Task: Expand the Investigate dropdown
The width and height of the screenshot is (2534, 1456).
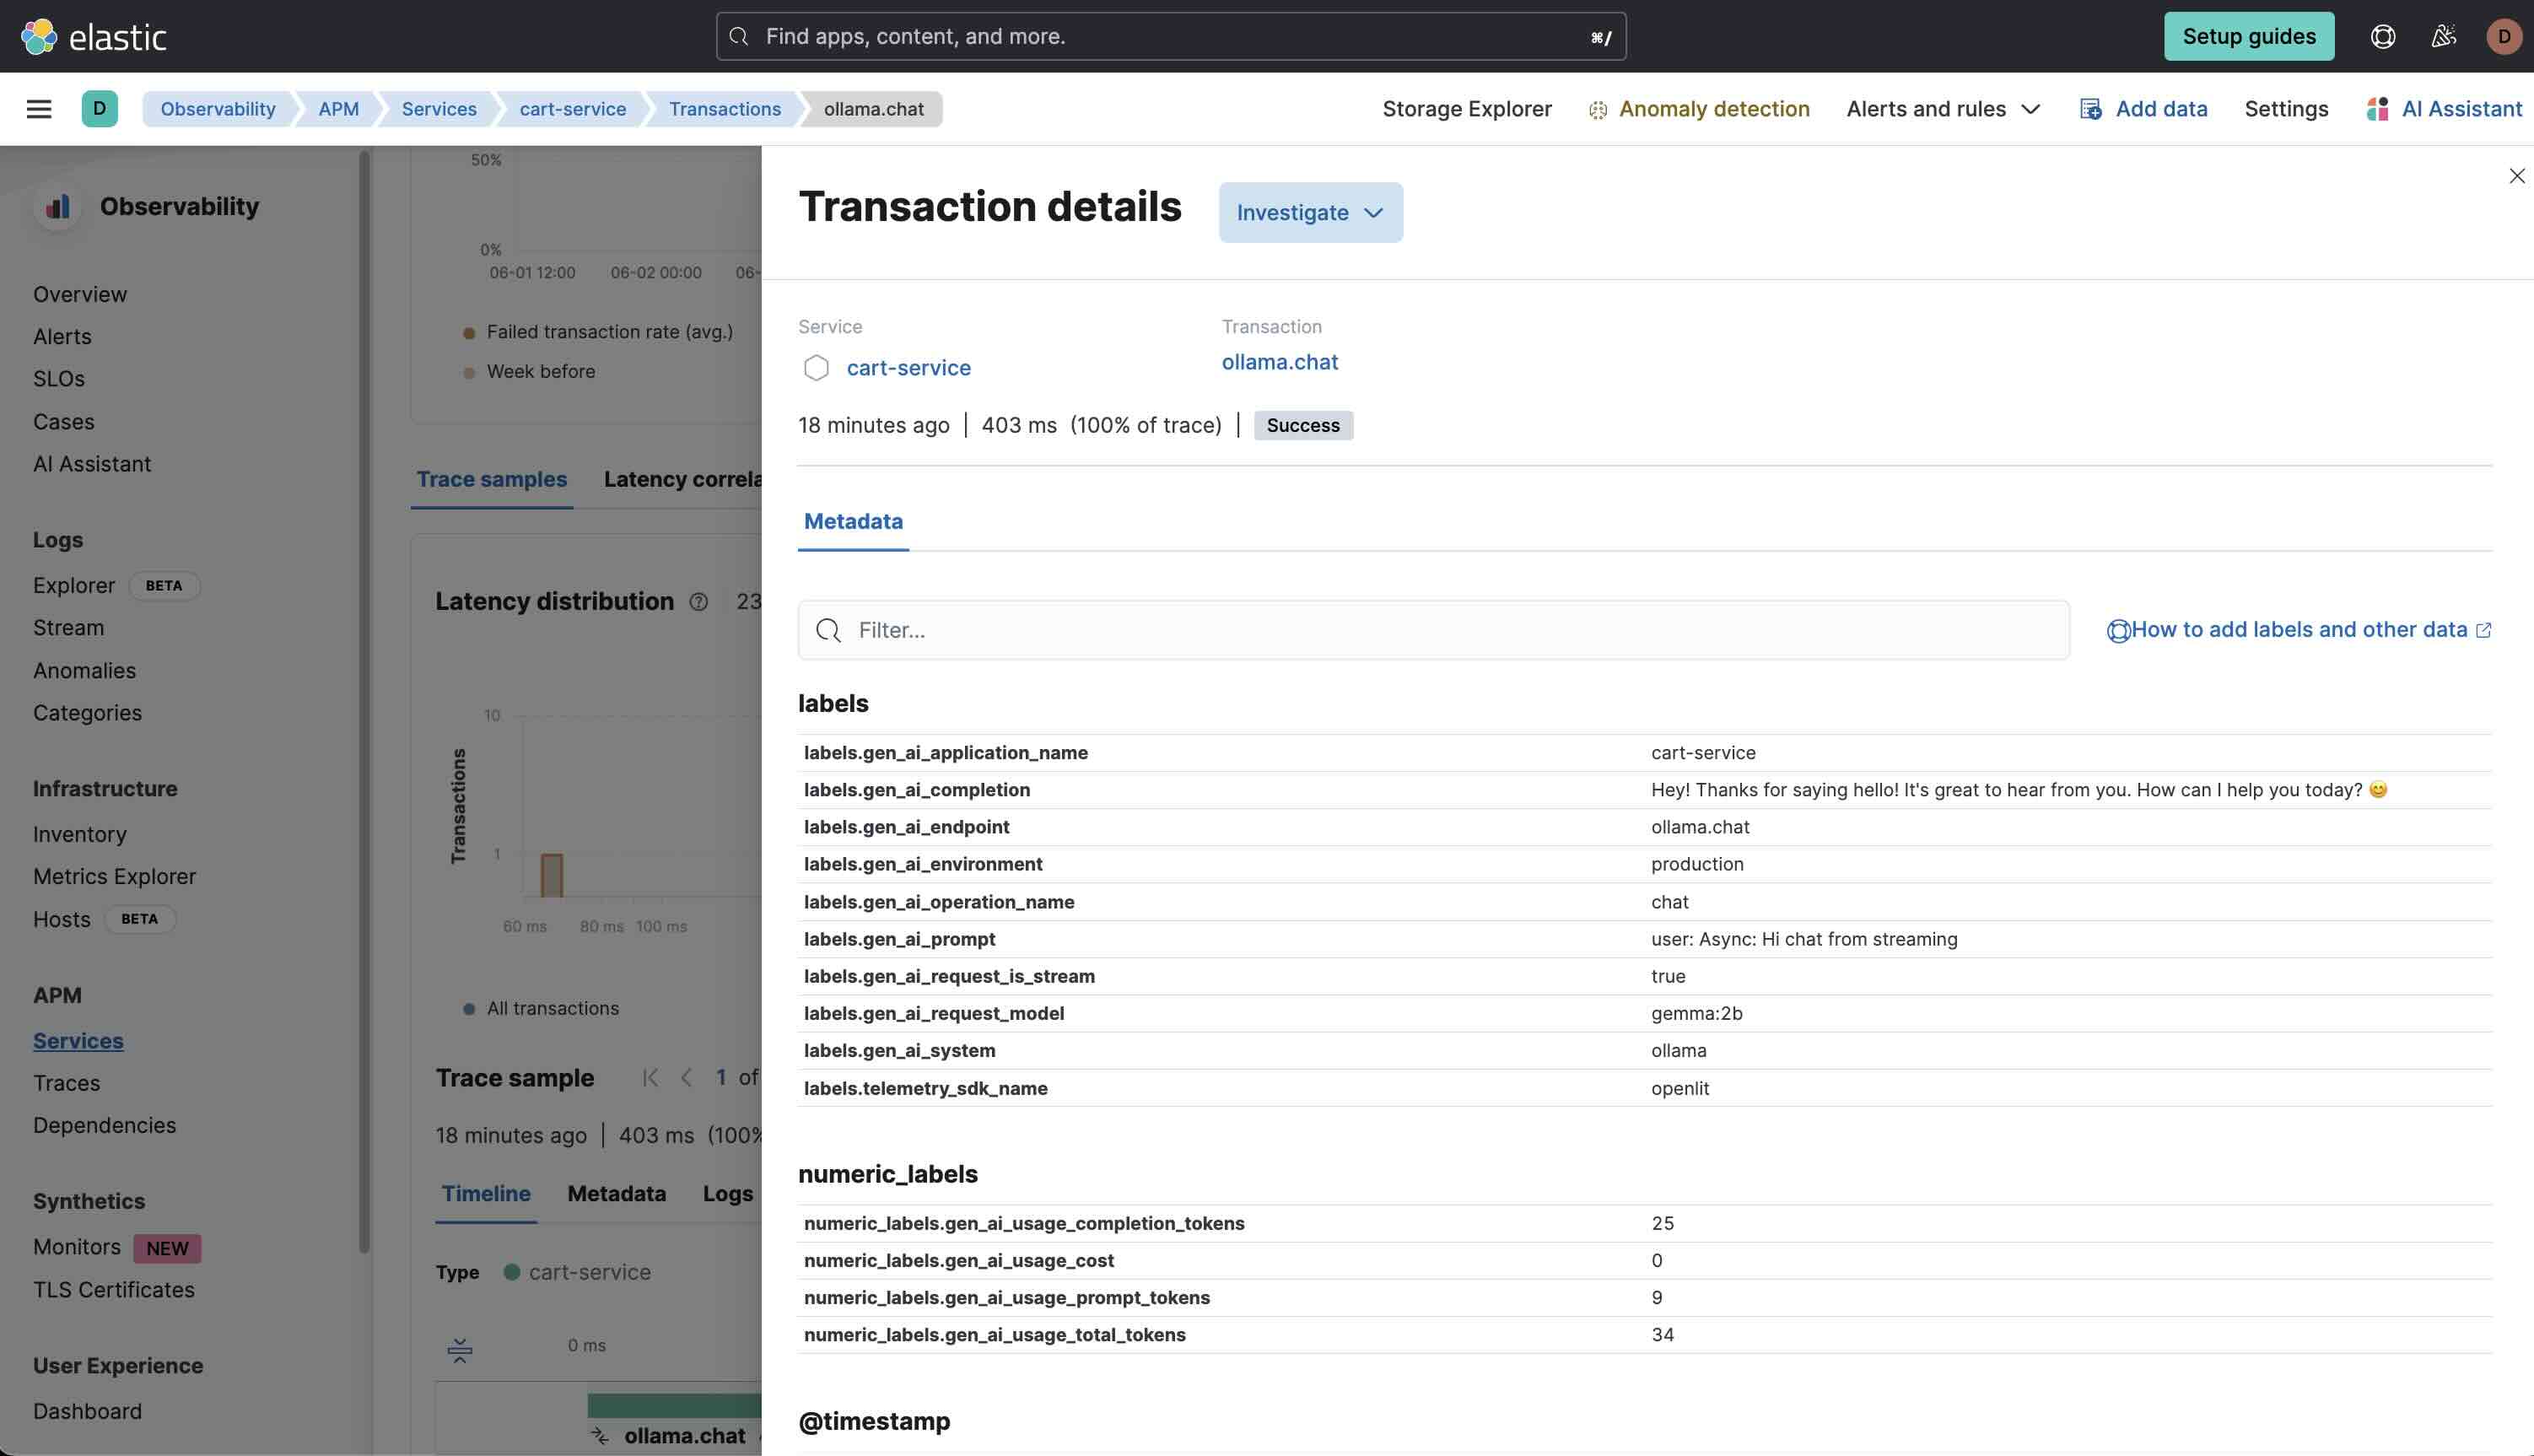Action: pos(1310,213)
